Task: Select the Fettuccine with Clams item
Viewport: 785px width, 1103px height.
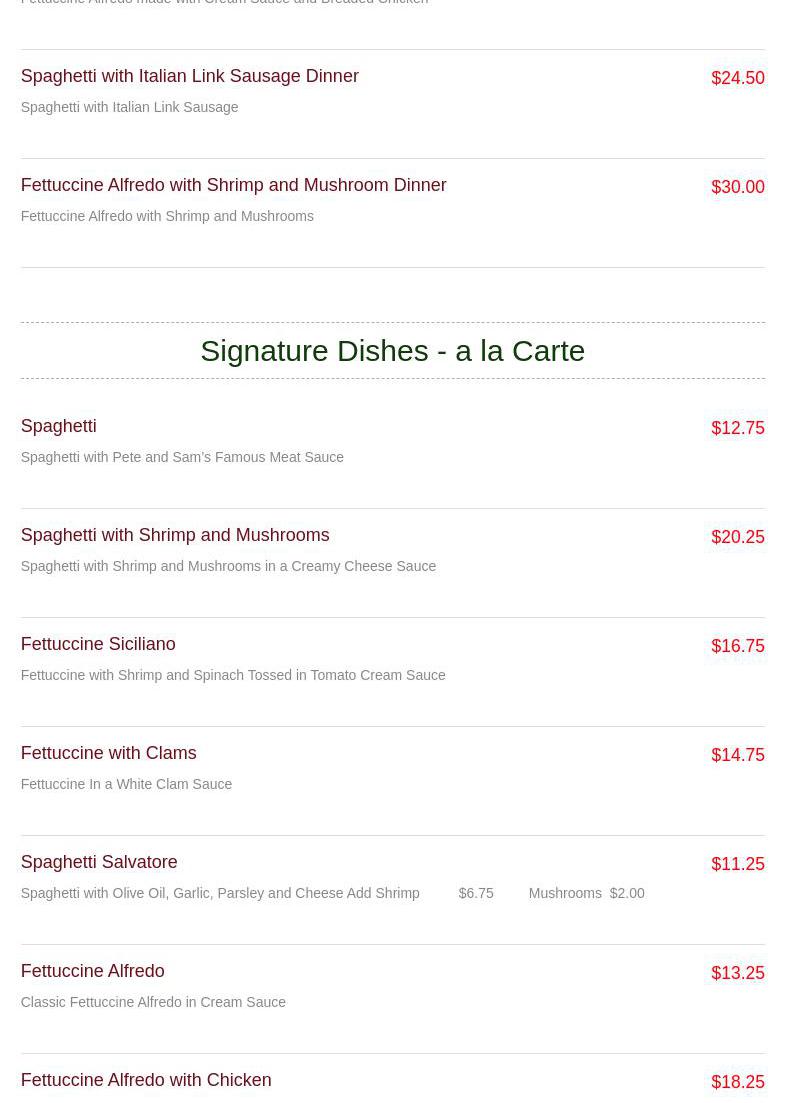Action: (x=108, y=753)
